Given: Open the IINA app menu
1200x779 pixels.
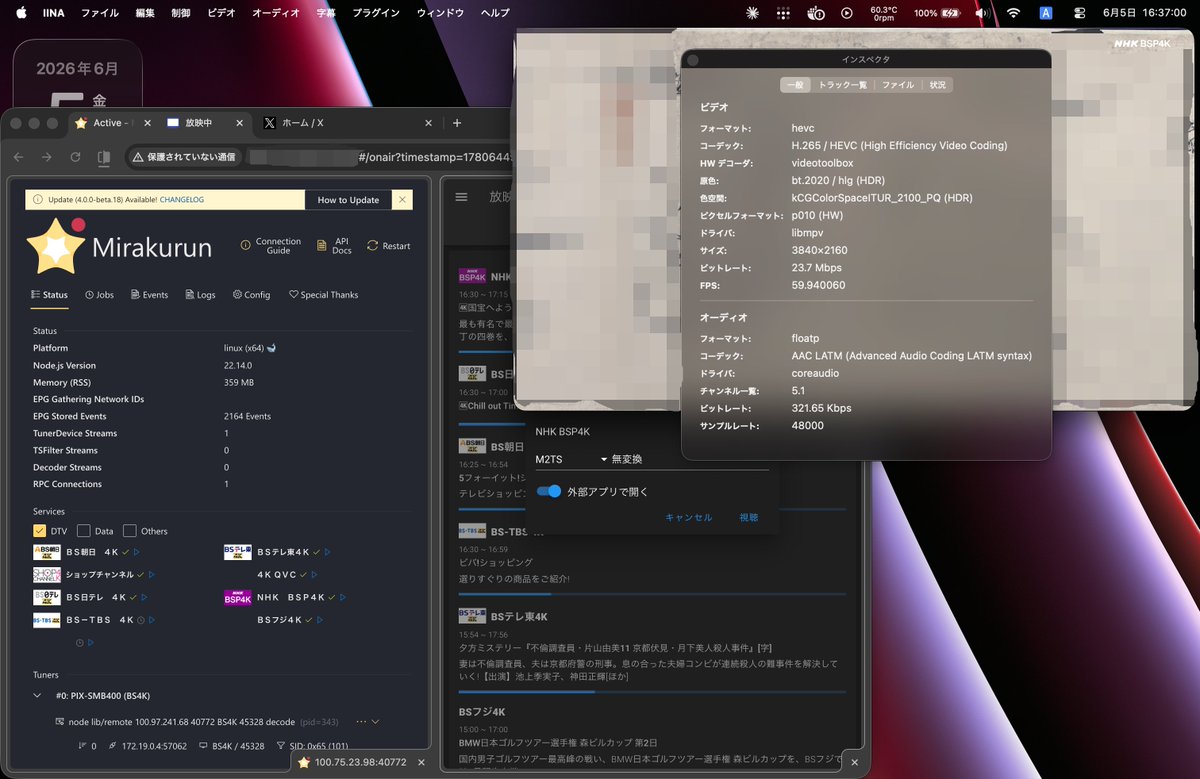Looking at the screenshot, I should (52, 13).
